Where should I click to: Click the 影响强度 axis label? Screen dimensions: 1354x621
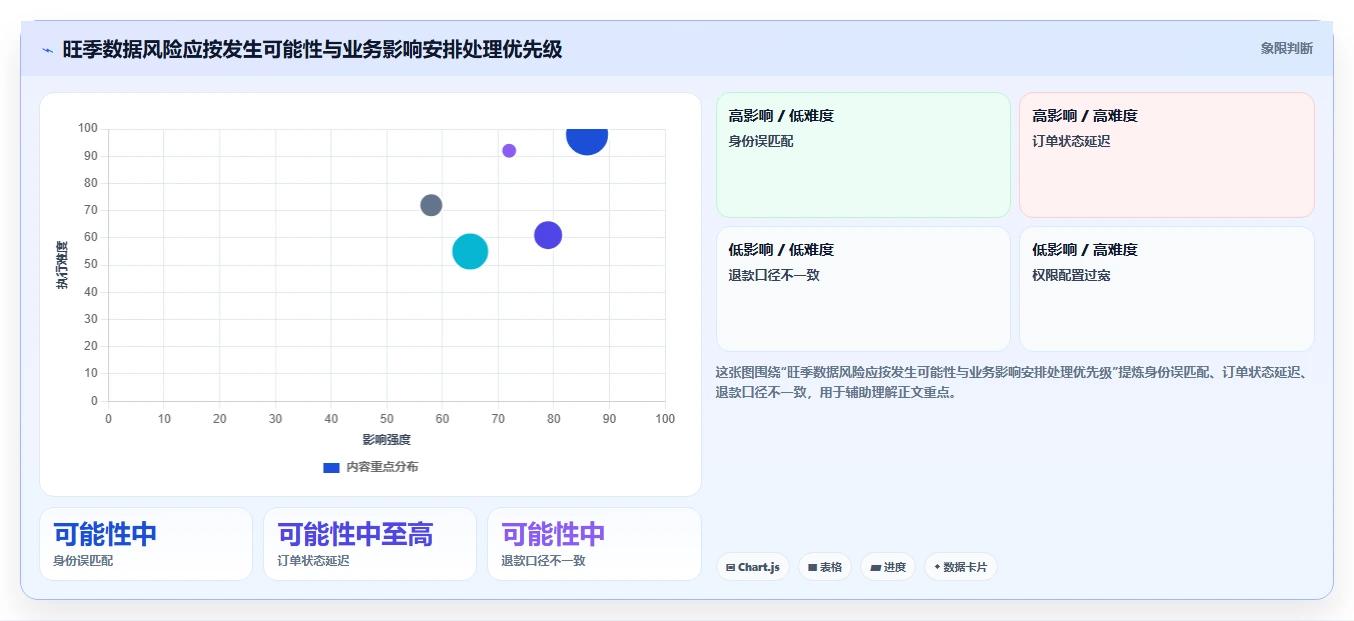click(387, 439)
